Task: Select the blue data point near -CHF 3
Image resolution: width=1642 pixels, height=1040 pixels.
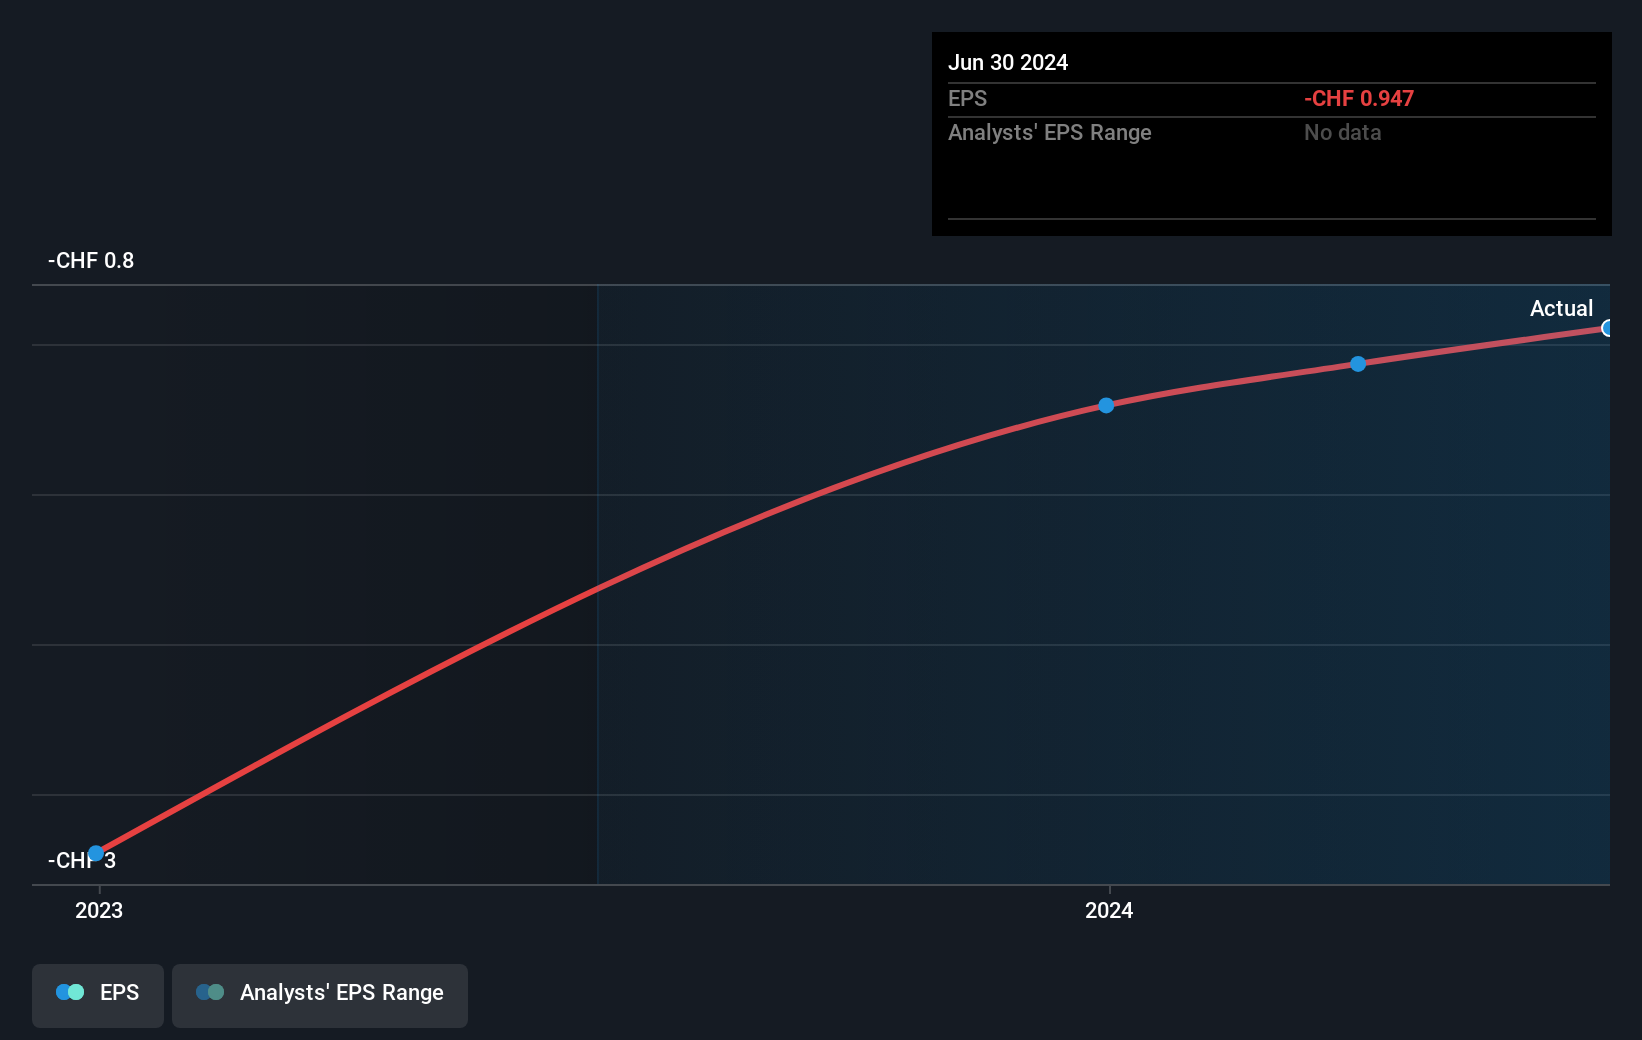Action: (x=97, y=852)
